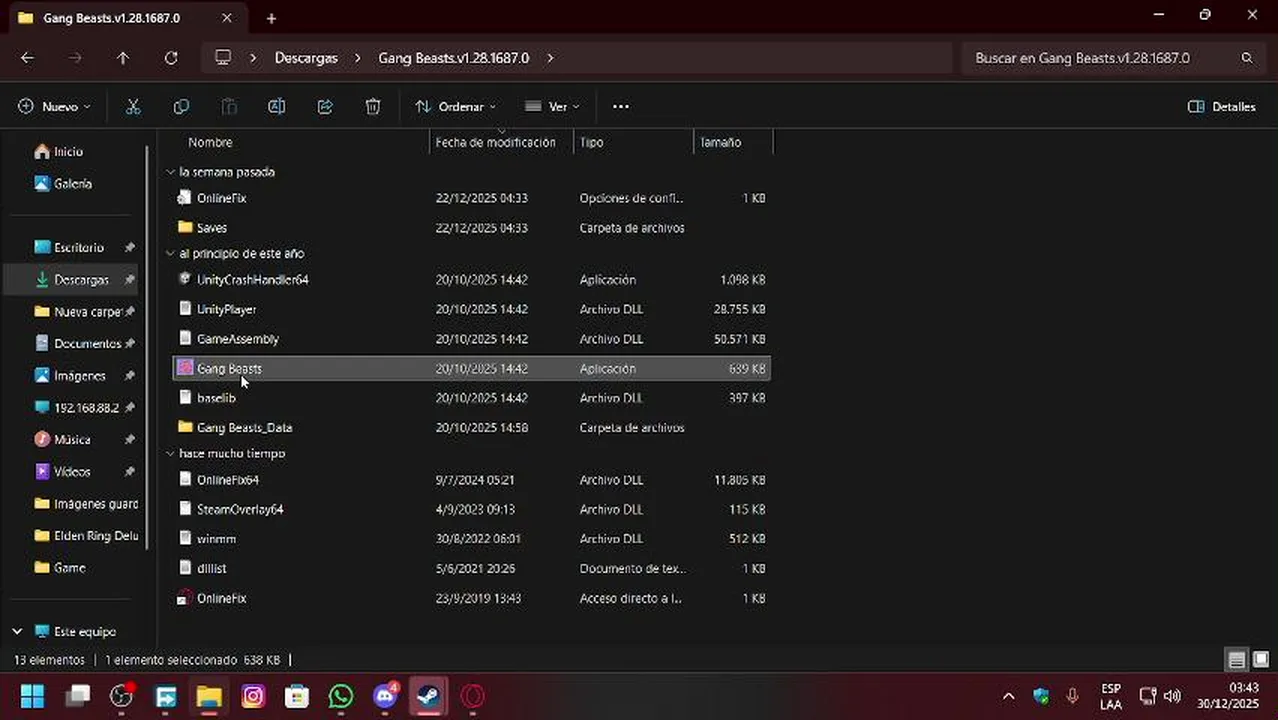Screen dimensions: 1278x720
Task: Open the Ver view dropdown
Action: pyautogui.click(x=553, y=107)
